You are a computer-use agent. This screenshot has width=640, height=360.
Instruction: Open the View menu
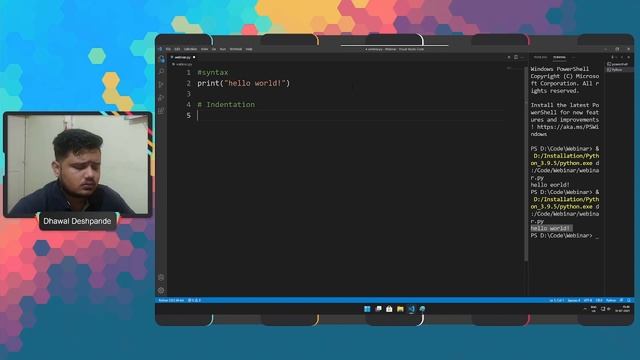[204, 49]
